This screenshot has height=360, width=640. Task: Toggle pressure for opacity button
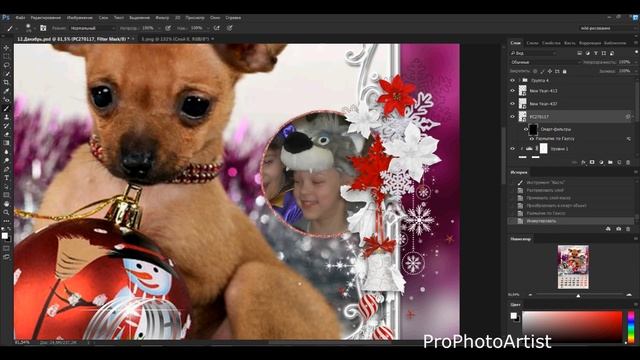168,28
